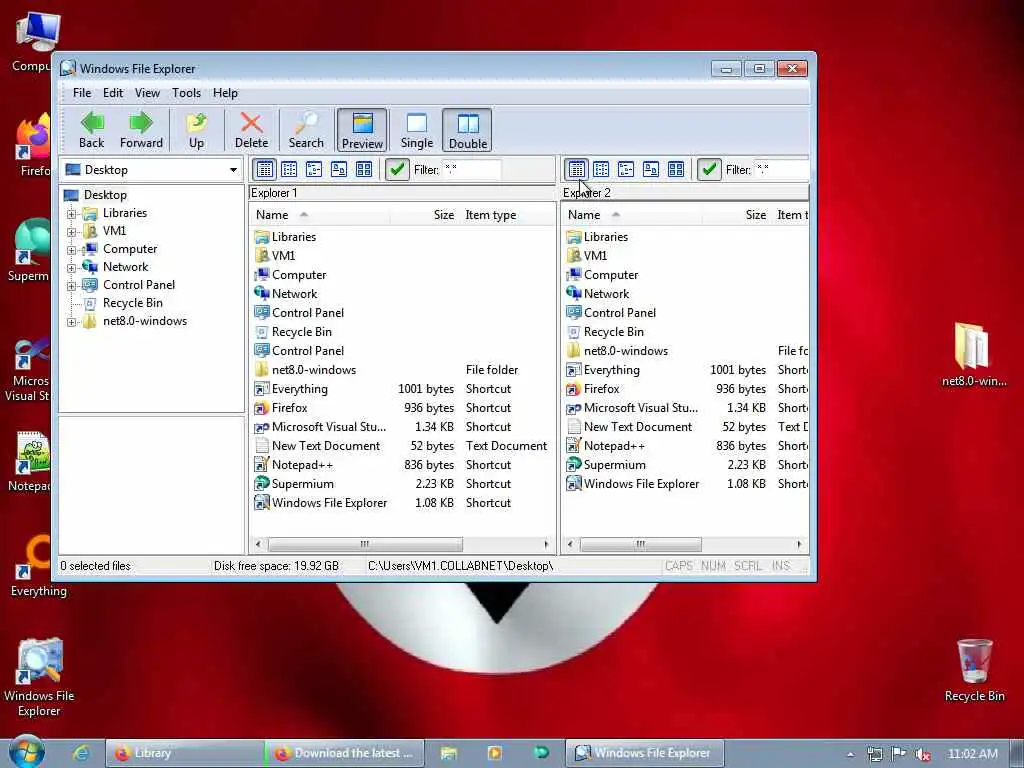The height and width of the screenshot is (768, 1024).
Task: Open Recycle Bin desktop icon
Action: 974,670
